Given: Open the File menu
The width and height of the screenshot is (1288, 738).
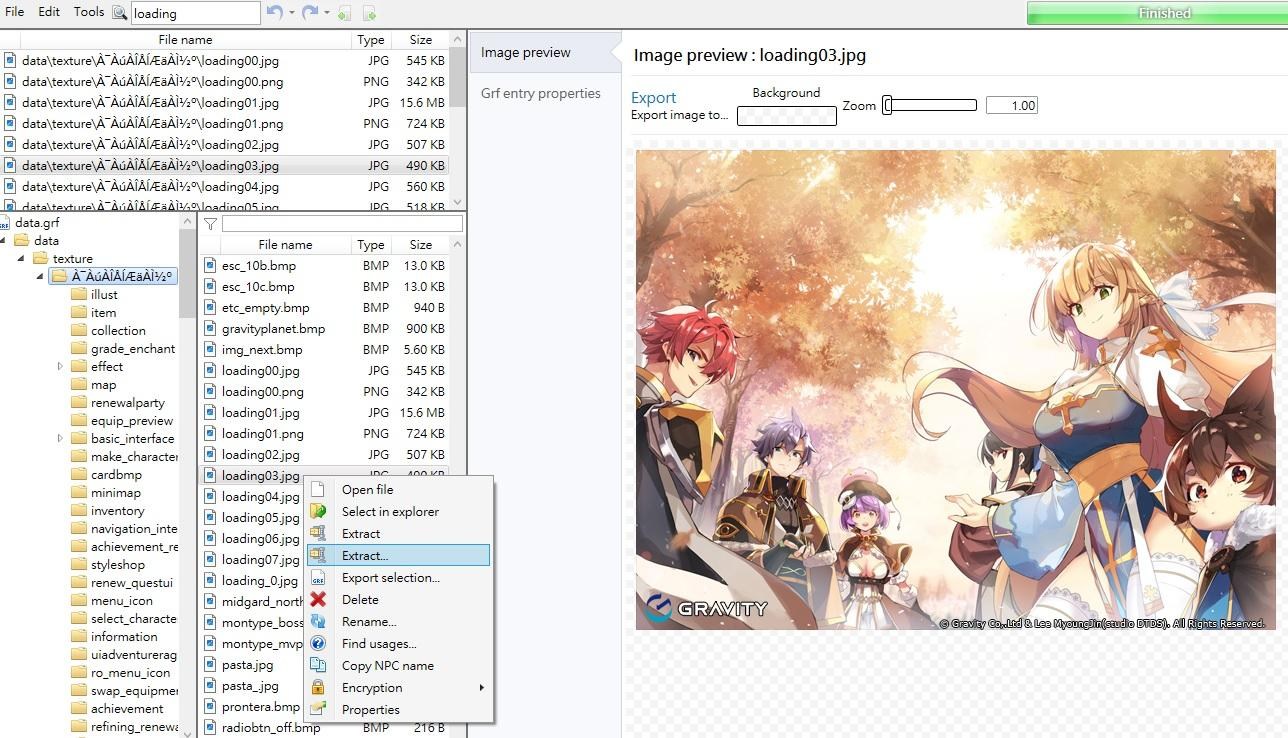Looking at the screenshot, I should (14, 12).
